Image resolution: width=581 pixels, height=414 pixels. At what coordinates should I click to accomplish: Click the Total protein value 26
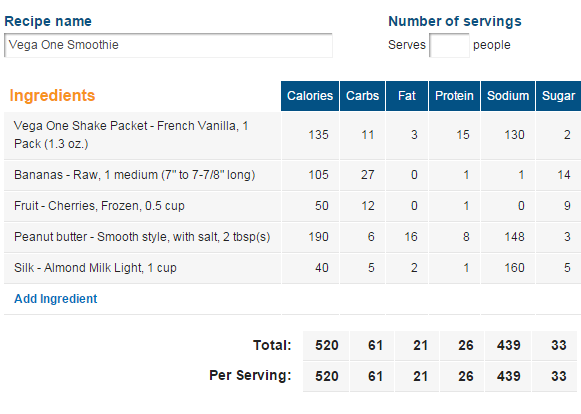465,345
